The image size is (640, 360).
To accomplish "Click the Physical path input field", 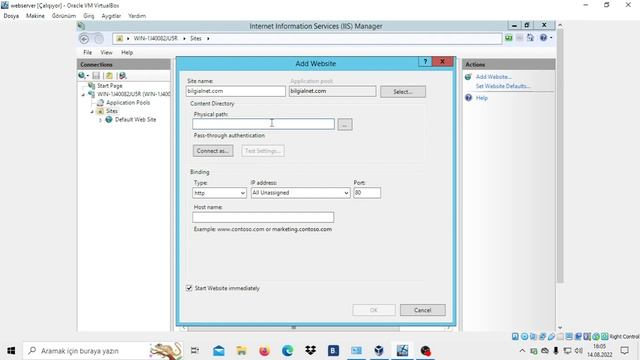I will [263, 124].
